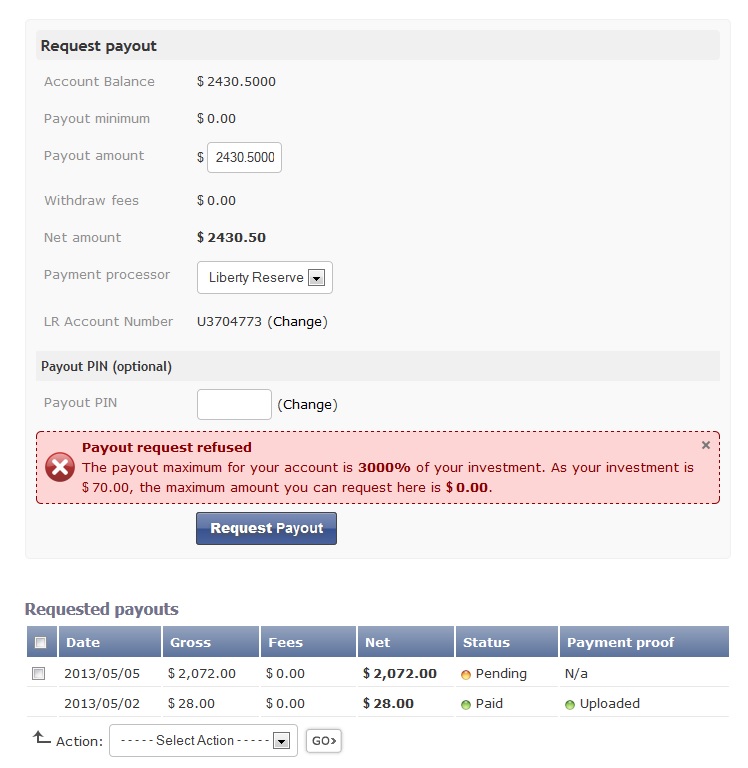The height and width of the screenshot is (768, 748).
Task: Click Change link next to Payout PIN
Action: click(x=307, y=405)
